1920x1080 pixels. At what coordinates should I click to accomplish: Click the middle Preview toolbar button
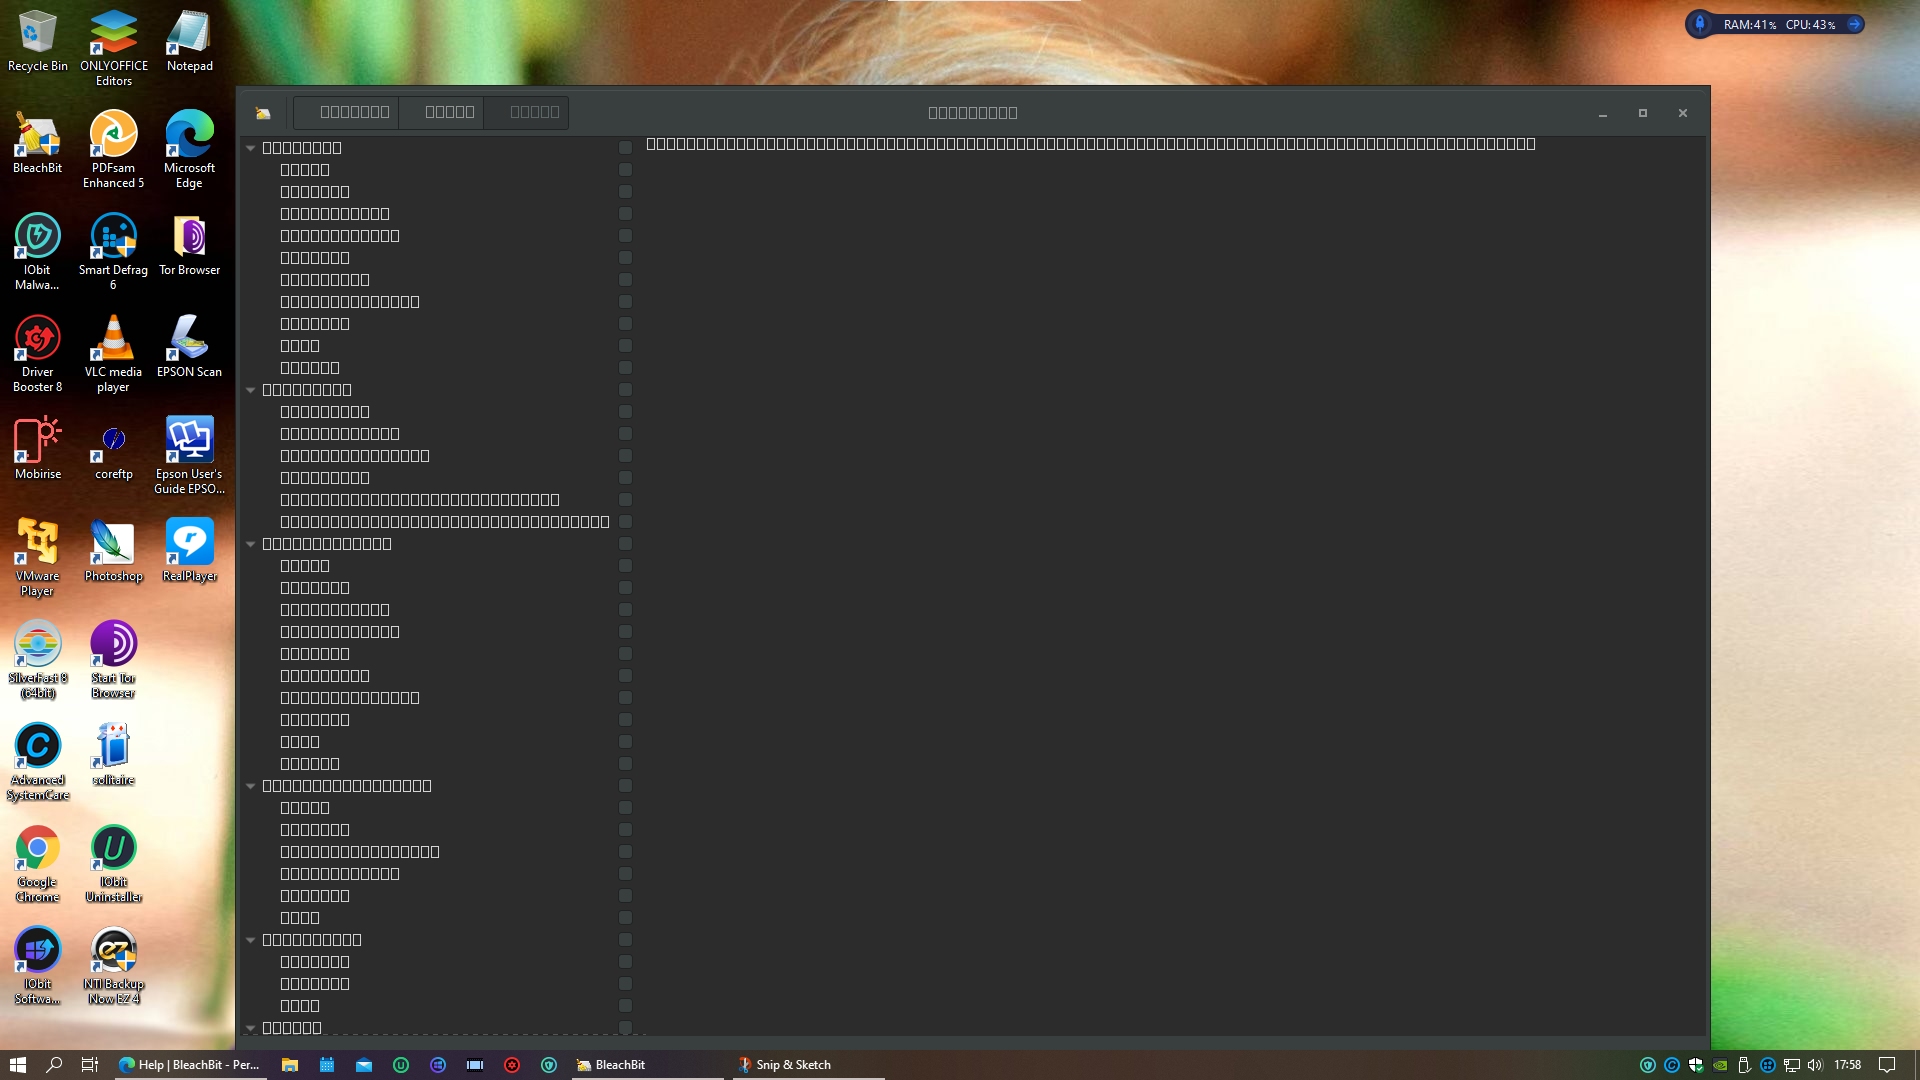coord(440,112)
